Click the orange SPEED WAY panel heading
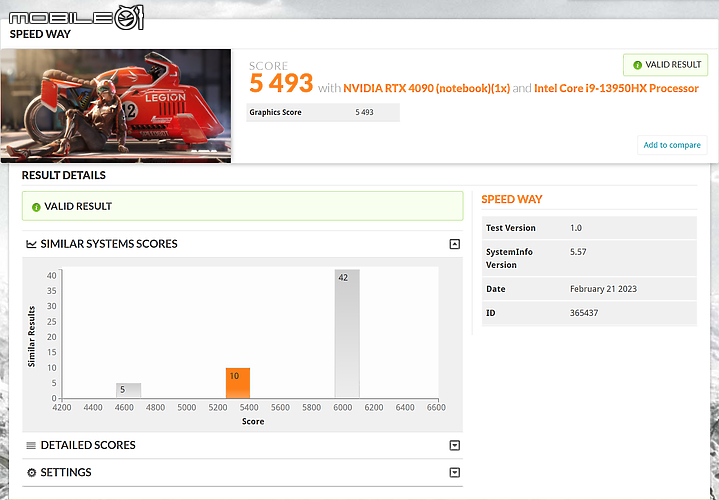This screenshot has width=719, height=500. tap(512, 200)
